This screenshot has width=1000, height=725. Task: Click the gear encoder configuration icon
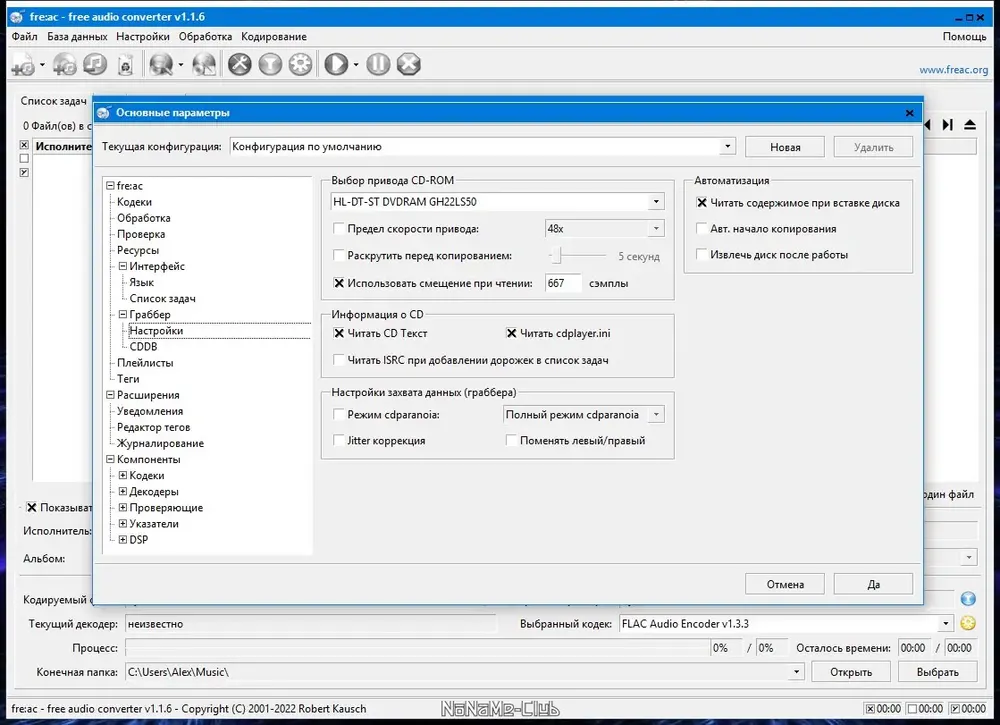pos(300,64)
